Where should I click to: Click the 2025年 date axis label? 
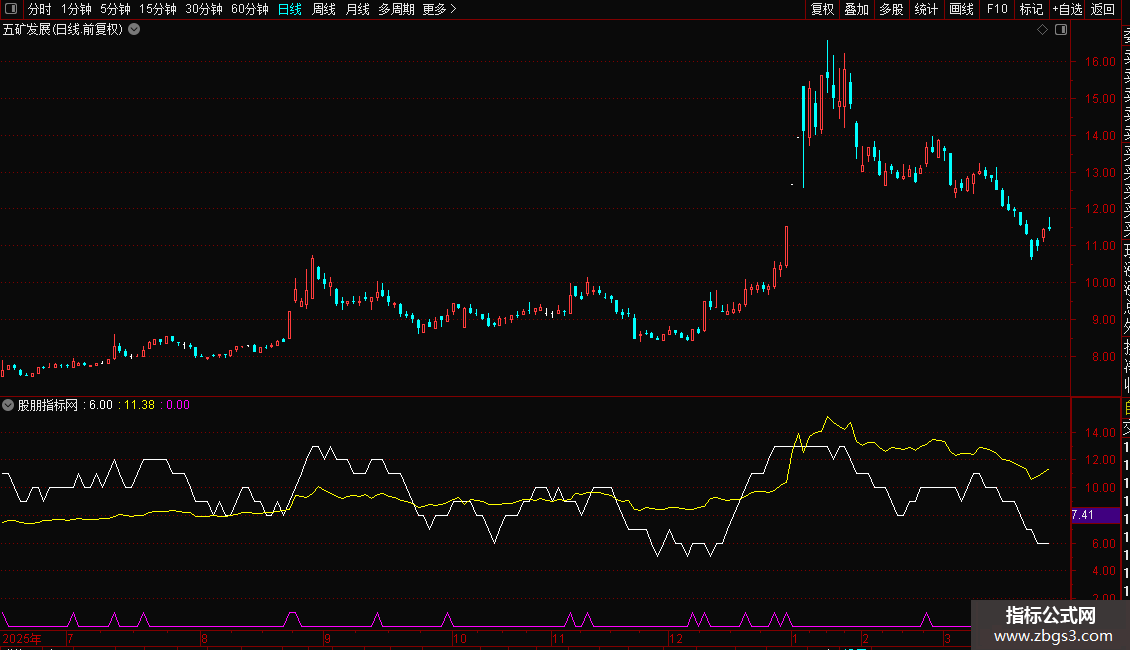(x=22, y=639)
